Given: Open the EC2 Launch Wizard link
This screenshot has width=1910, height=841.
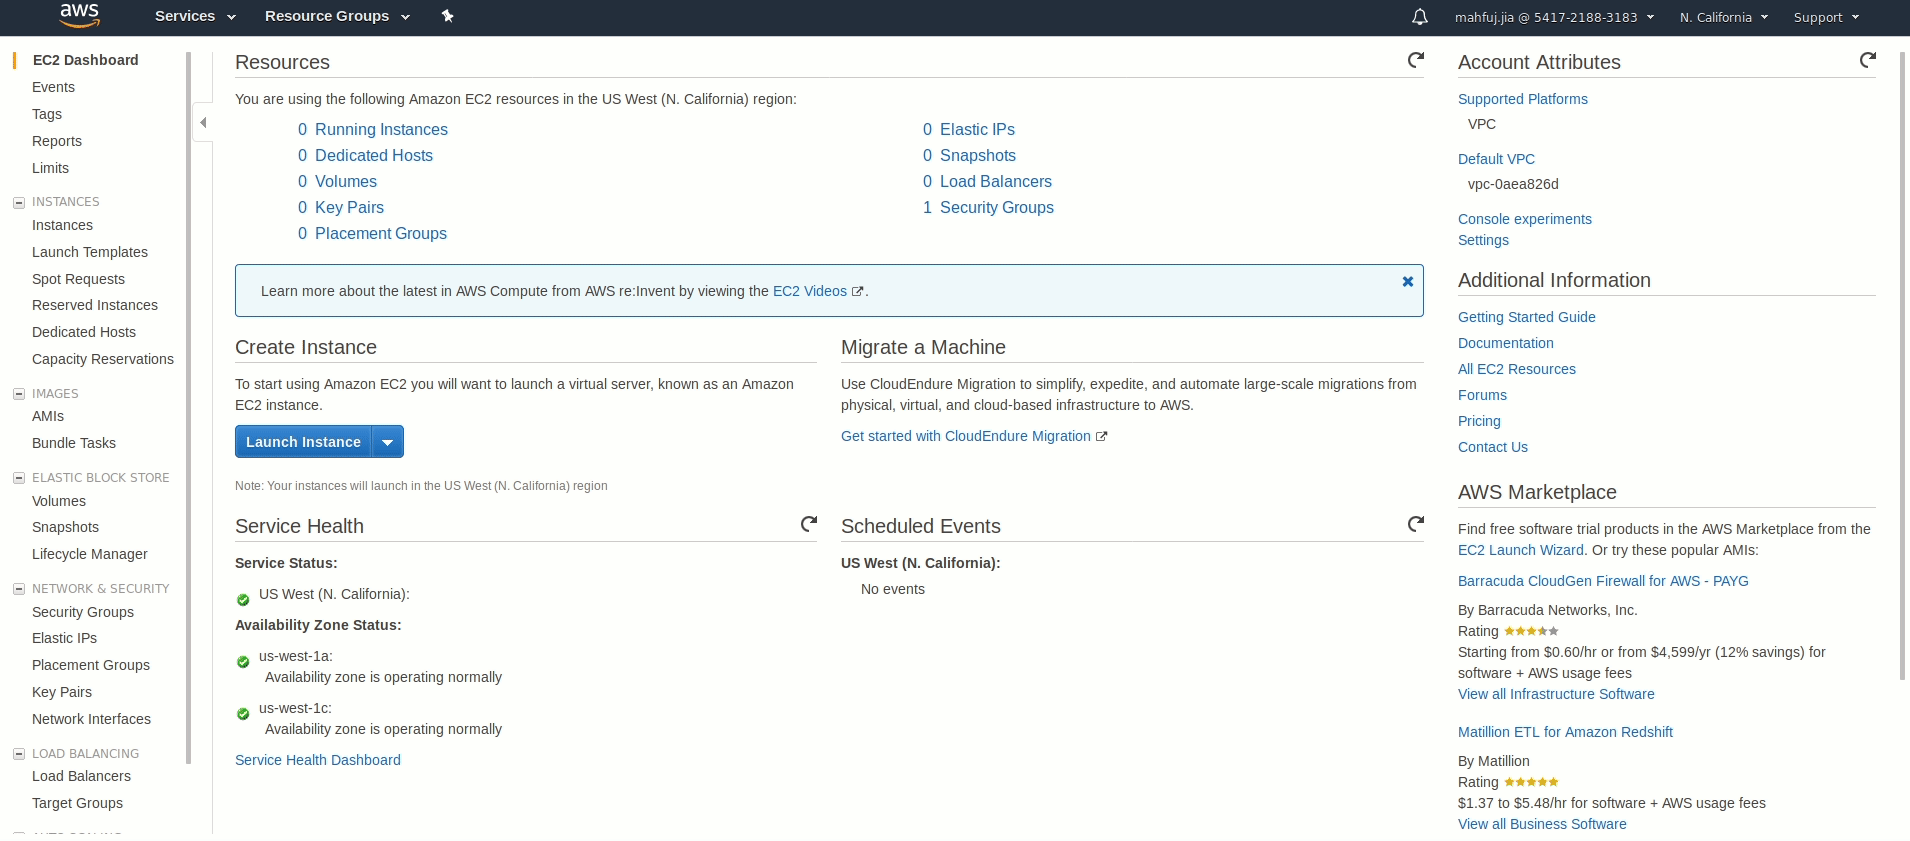Looking at the screenshot, I should tap(1521, 550).
